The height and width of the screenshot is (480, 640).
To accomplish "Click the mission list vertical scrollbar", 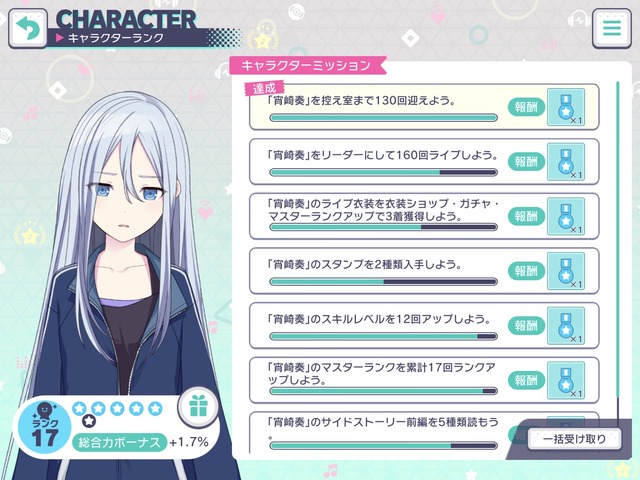I will (x=618, y=253).
